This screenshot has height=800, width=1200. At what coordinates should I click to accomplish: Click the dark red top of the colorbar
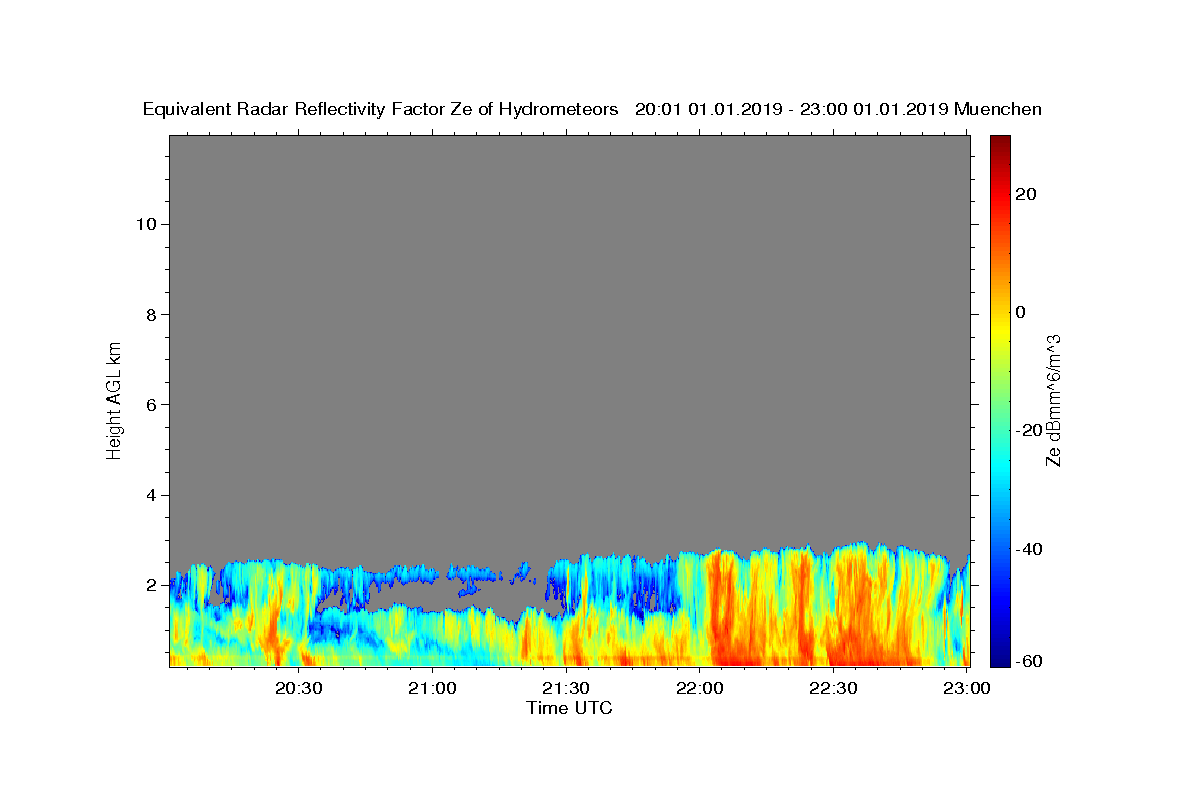point(999,143)
